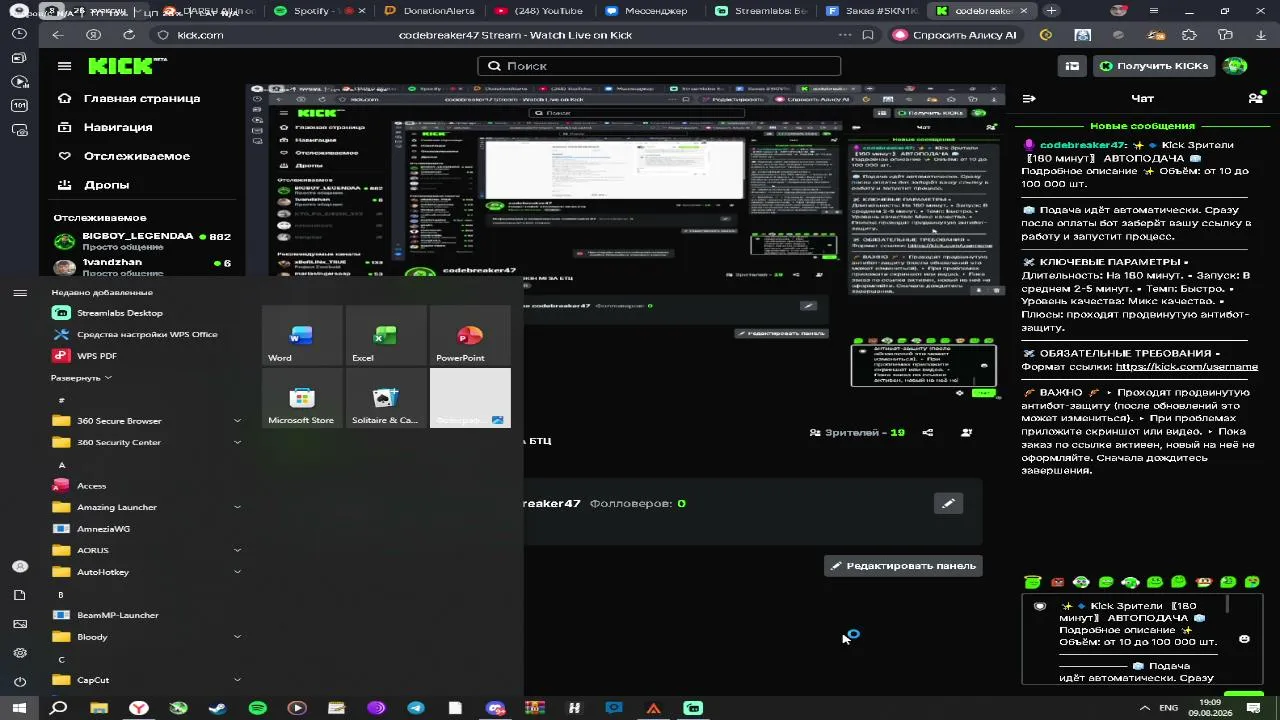Click the share icon next to the viewer count
The width and height of the screenshot is (1280, 720).
[928, 433]
